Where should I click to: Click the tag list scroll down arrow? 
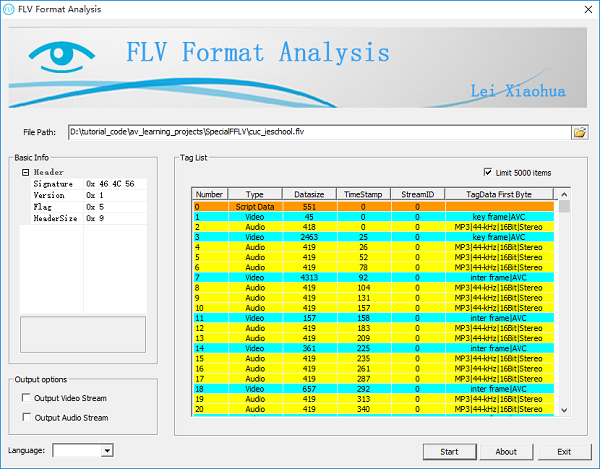coord(564,410)
